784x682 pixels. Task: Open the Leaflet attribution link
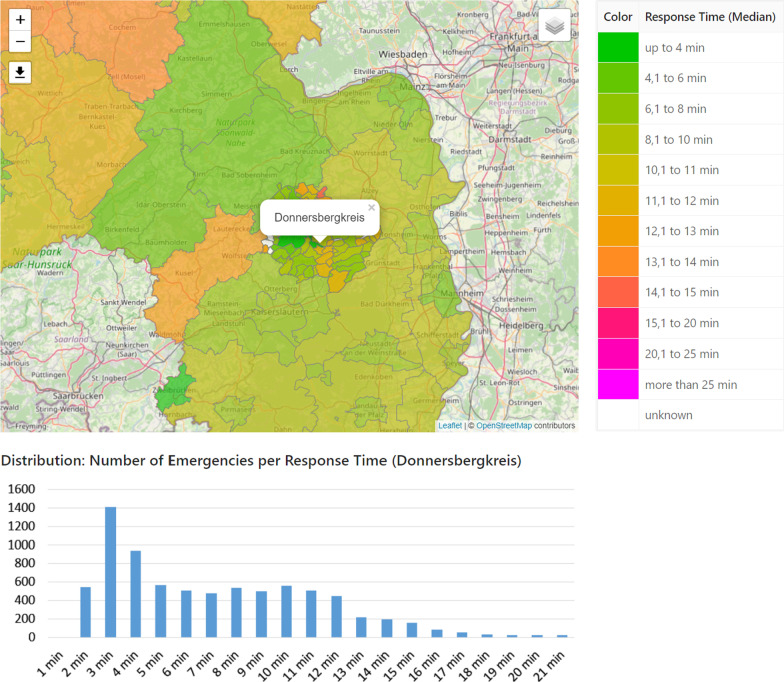point(450,425)
